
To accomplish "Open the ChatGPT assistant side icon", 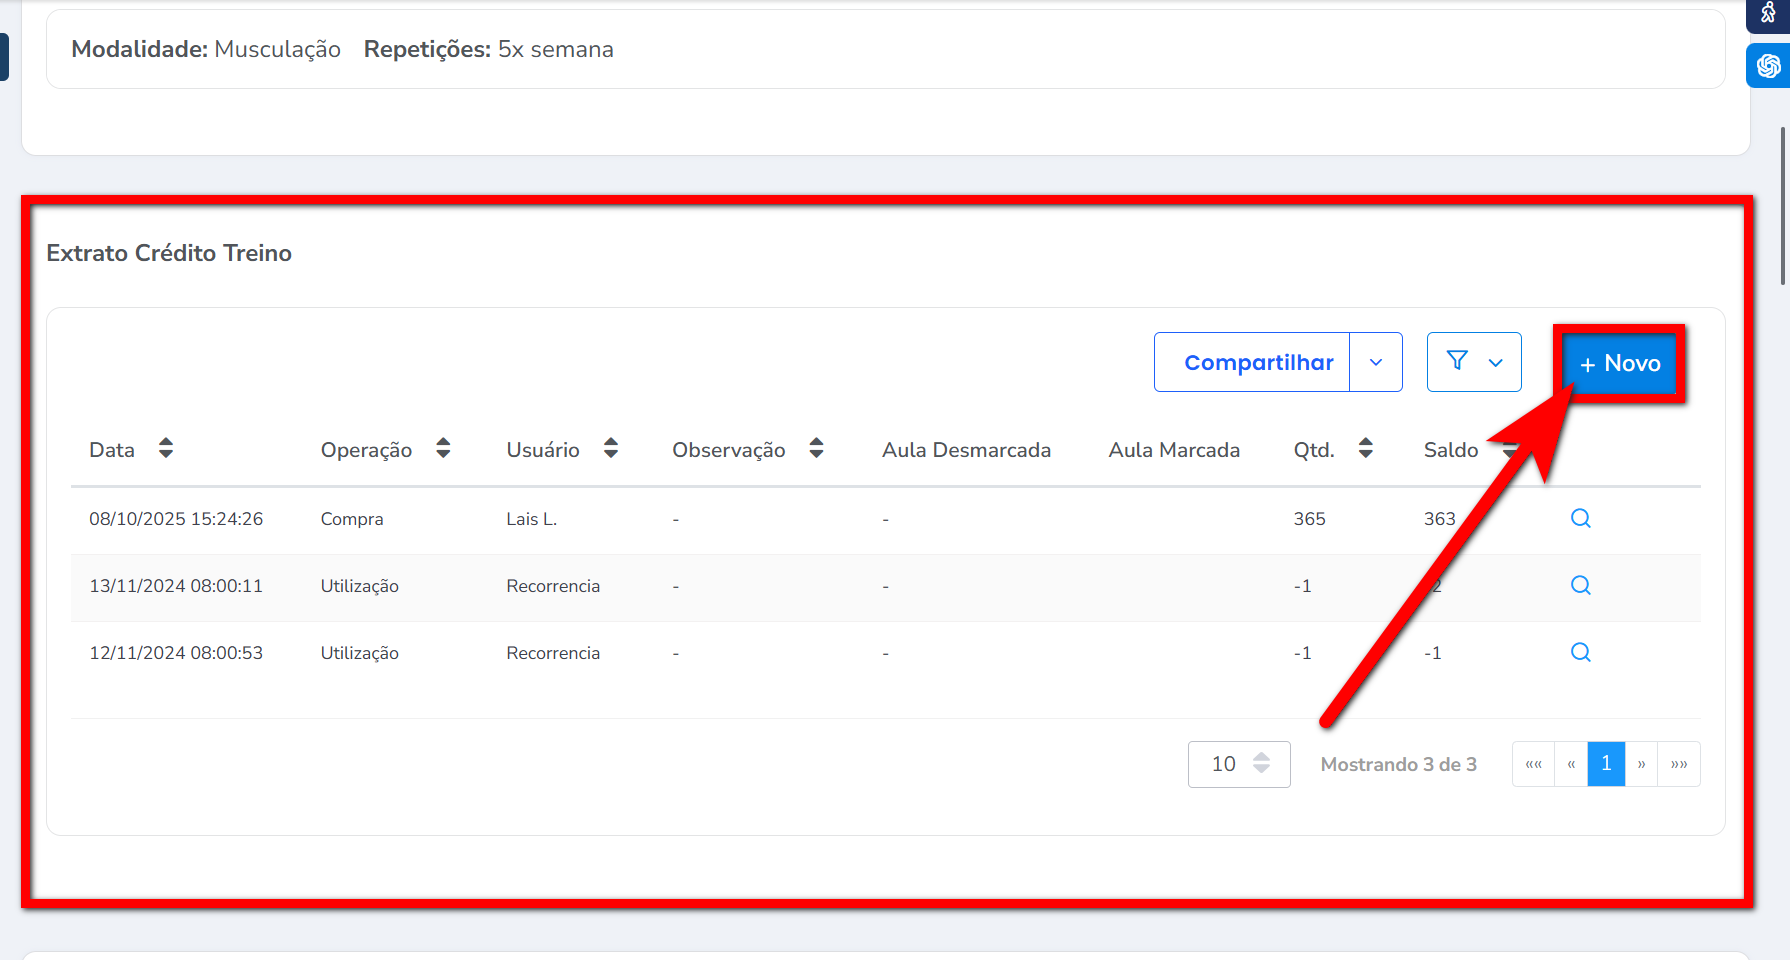I will click(1768, 66).
